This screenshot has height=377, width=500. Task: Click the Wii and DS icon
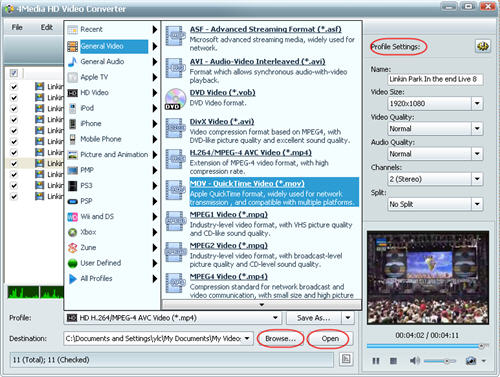tap(72, 217)
